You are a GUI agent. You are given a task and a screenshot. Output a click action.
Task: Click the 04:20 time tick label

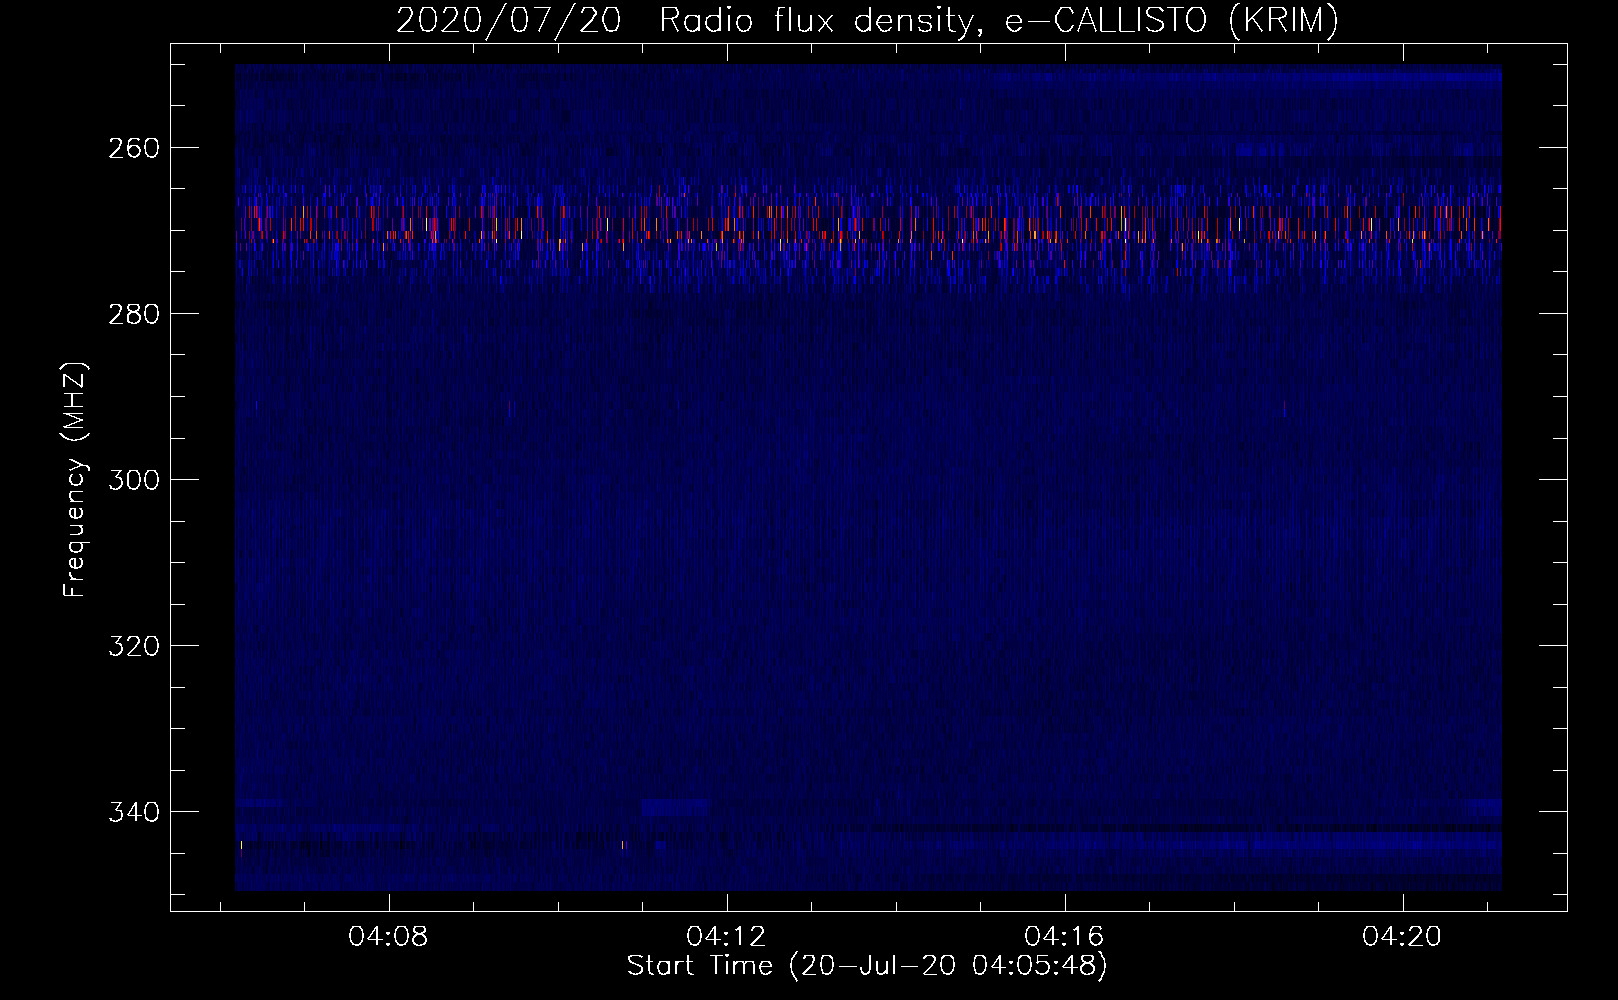point(1403,937)
